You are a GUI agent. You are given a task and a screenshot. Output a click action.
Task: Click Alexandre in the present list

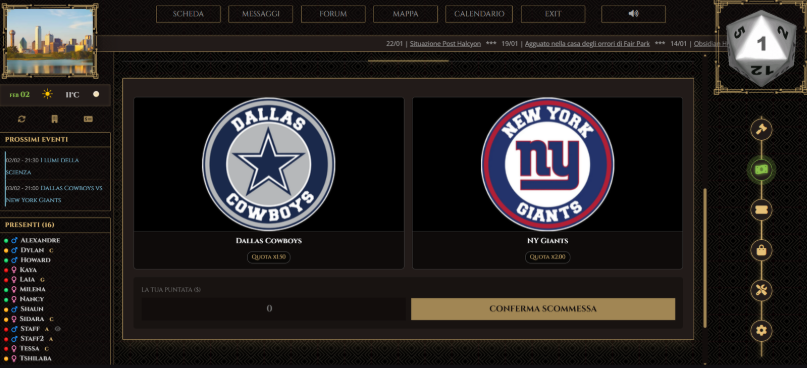tap(40, 240)
